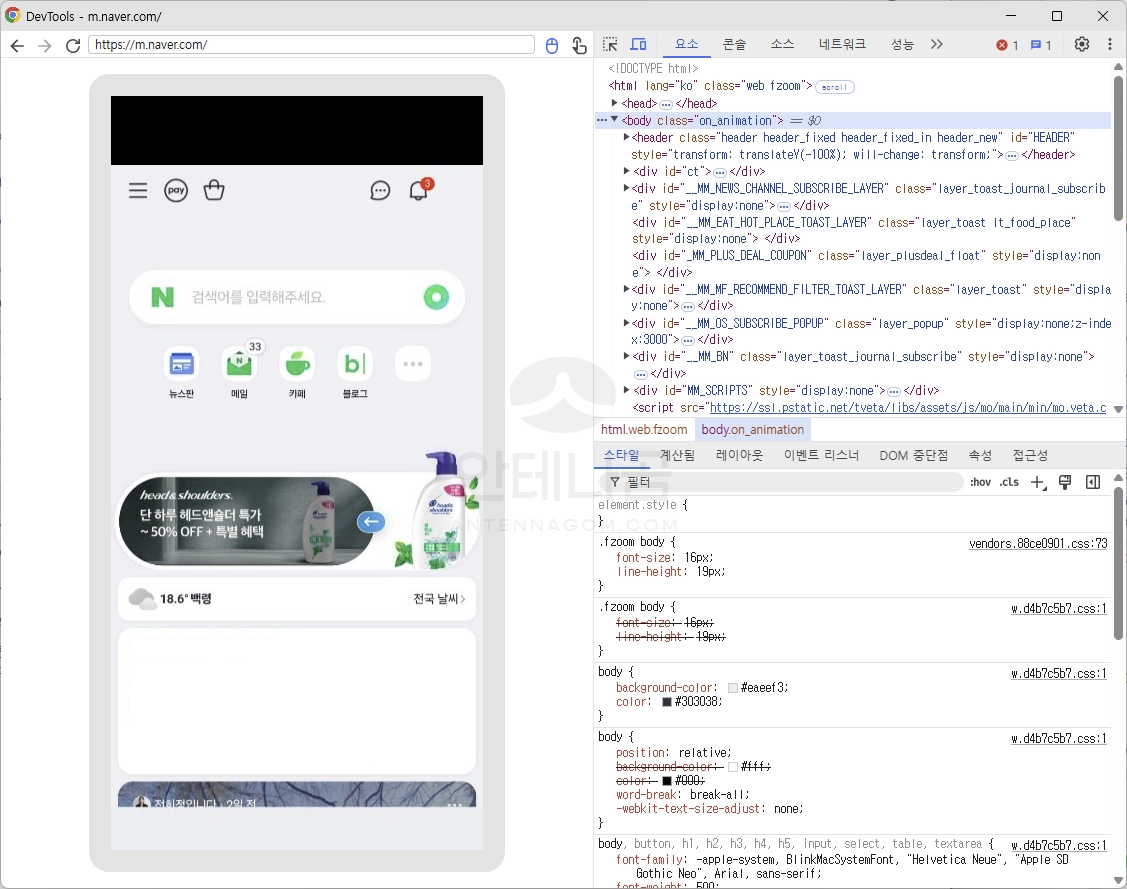Viewport: 1127px width, 889px height.
Task: Open the 이벤트 리스너 subtab
Action: click(x=821, y=455)
